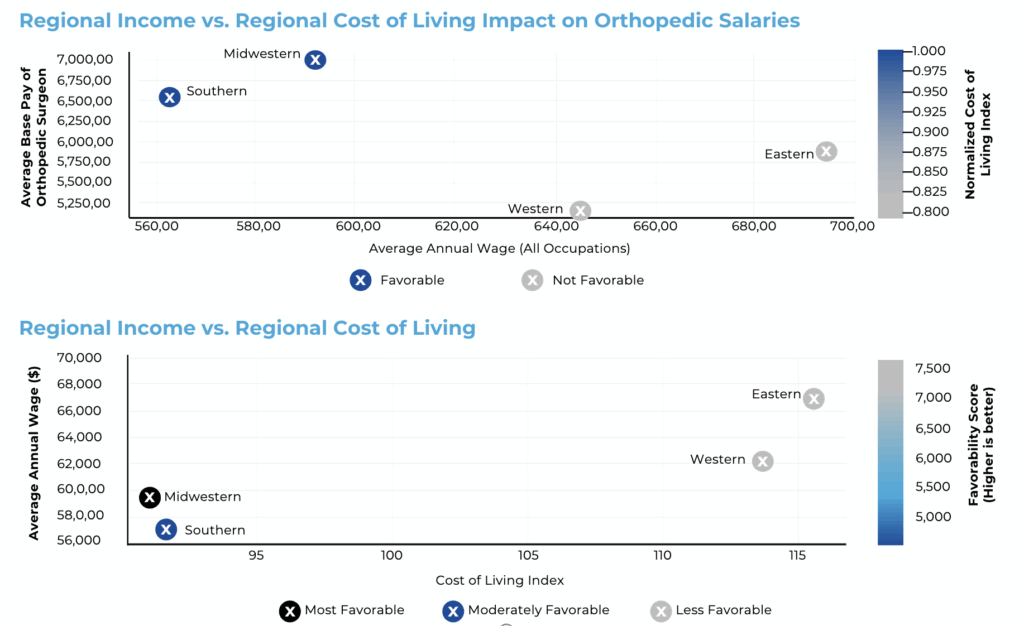Click the Regional Income vs. Regional Cost of Living title
The height and width of the screenshot is (626, 1024).
tap(248, 328)
